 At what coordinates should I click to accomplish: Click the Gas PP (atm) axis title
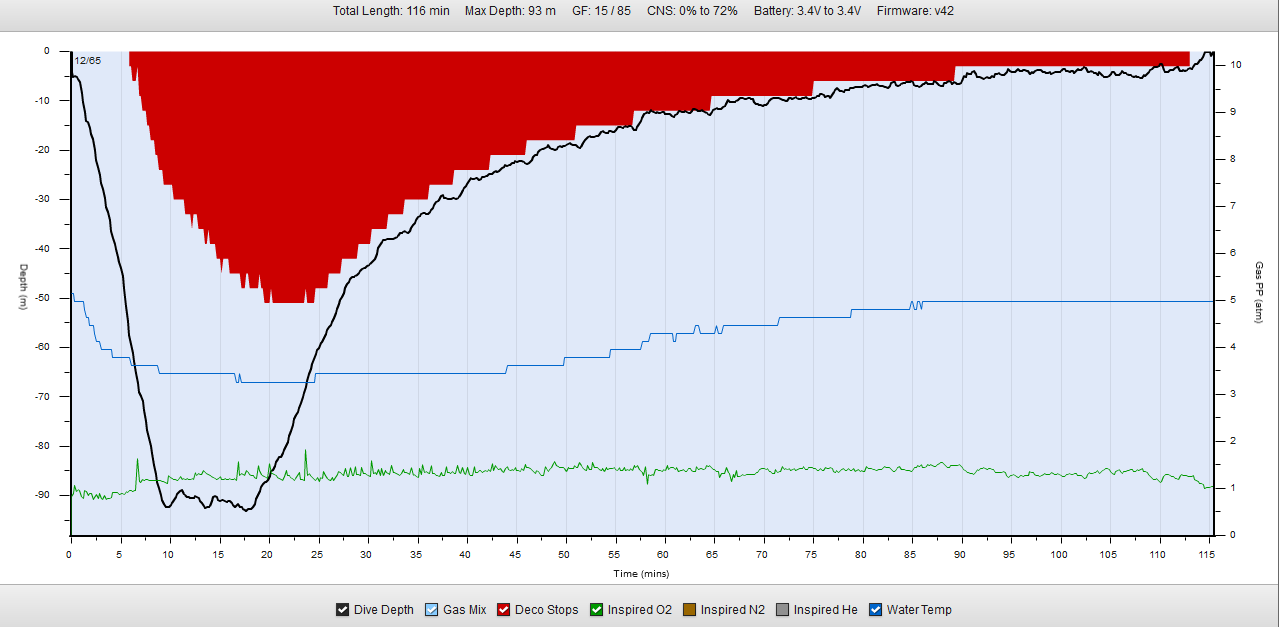pos(1259,286)
